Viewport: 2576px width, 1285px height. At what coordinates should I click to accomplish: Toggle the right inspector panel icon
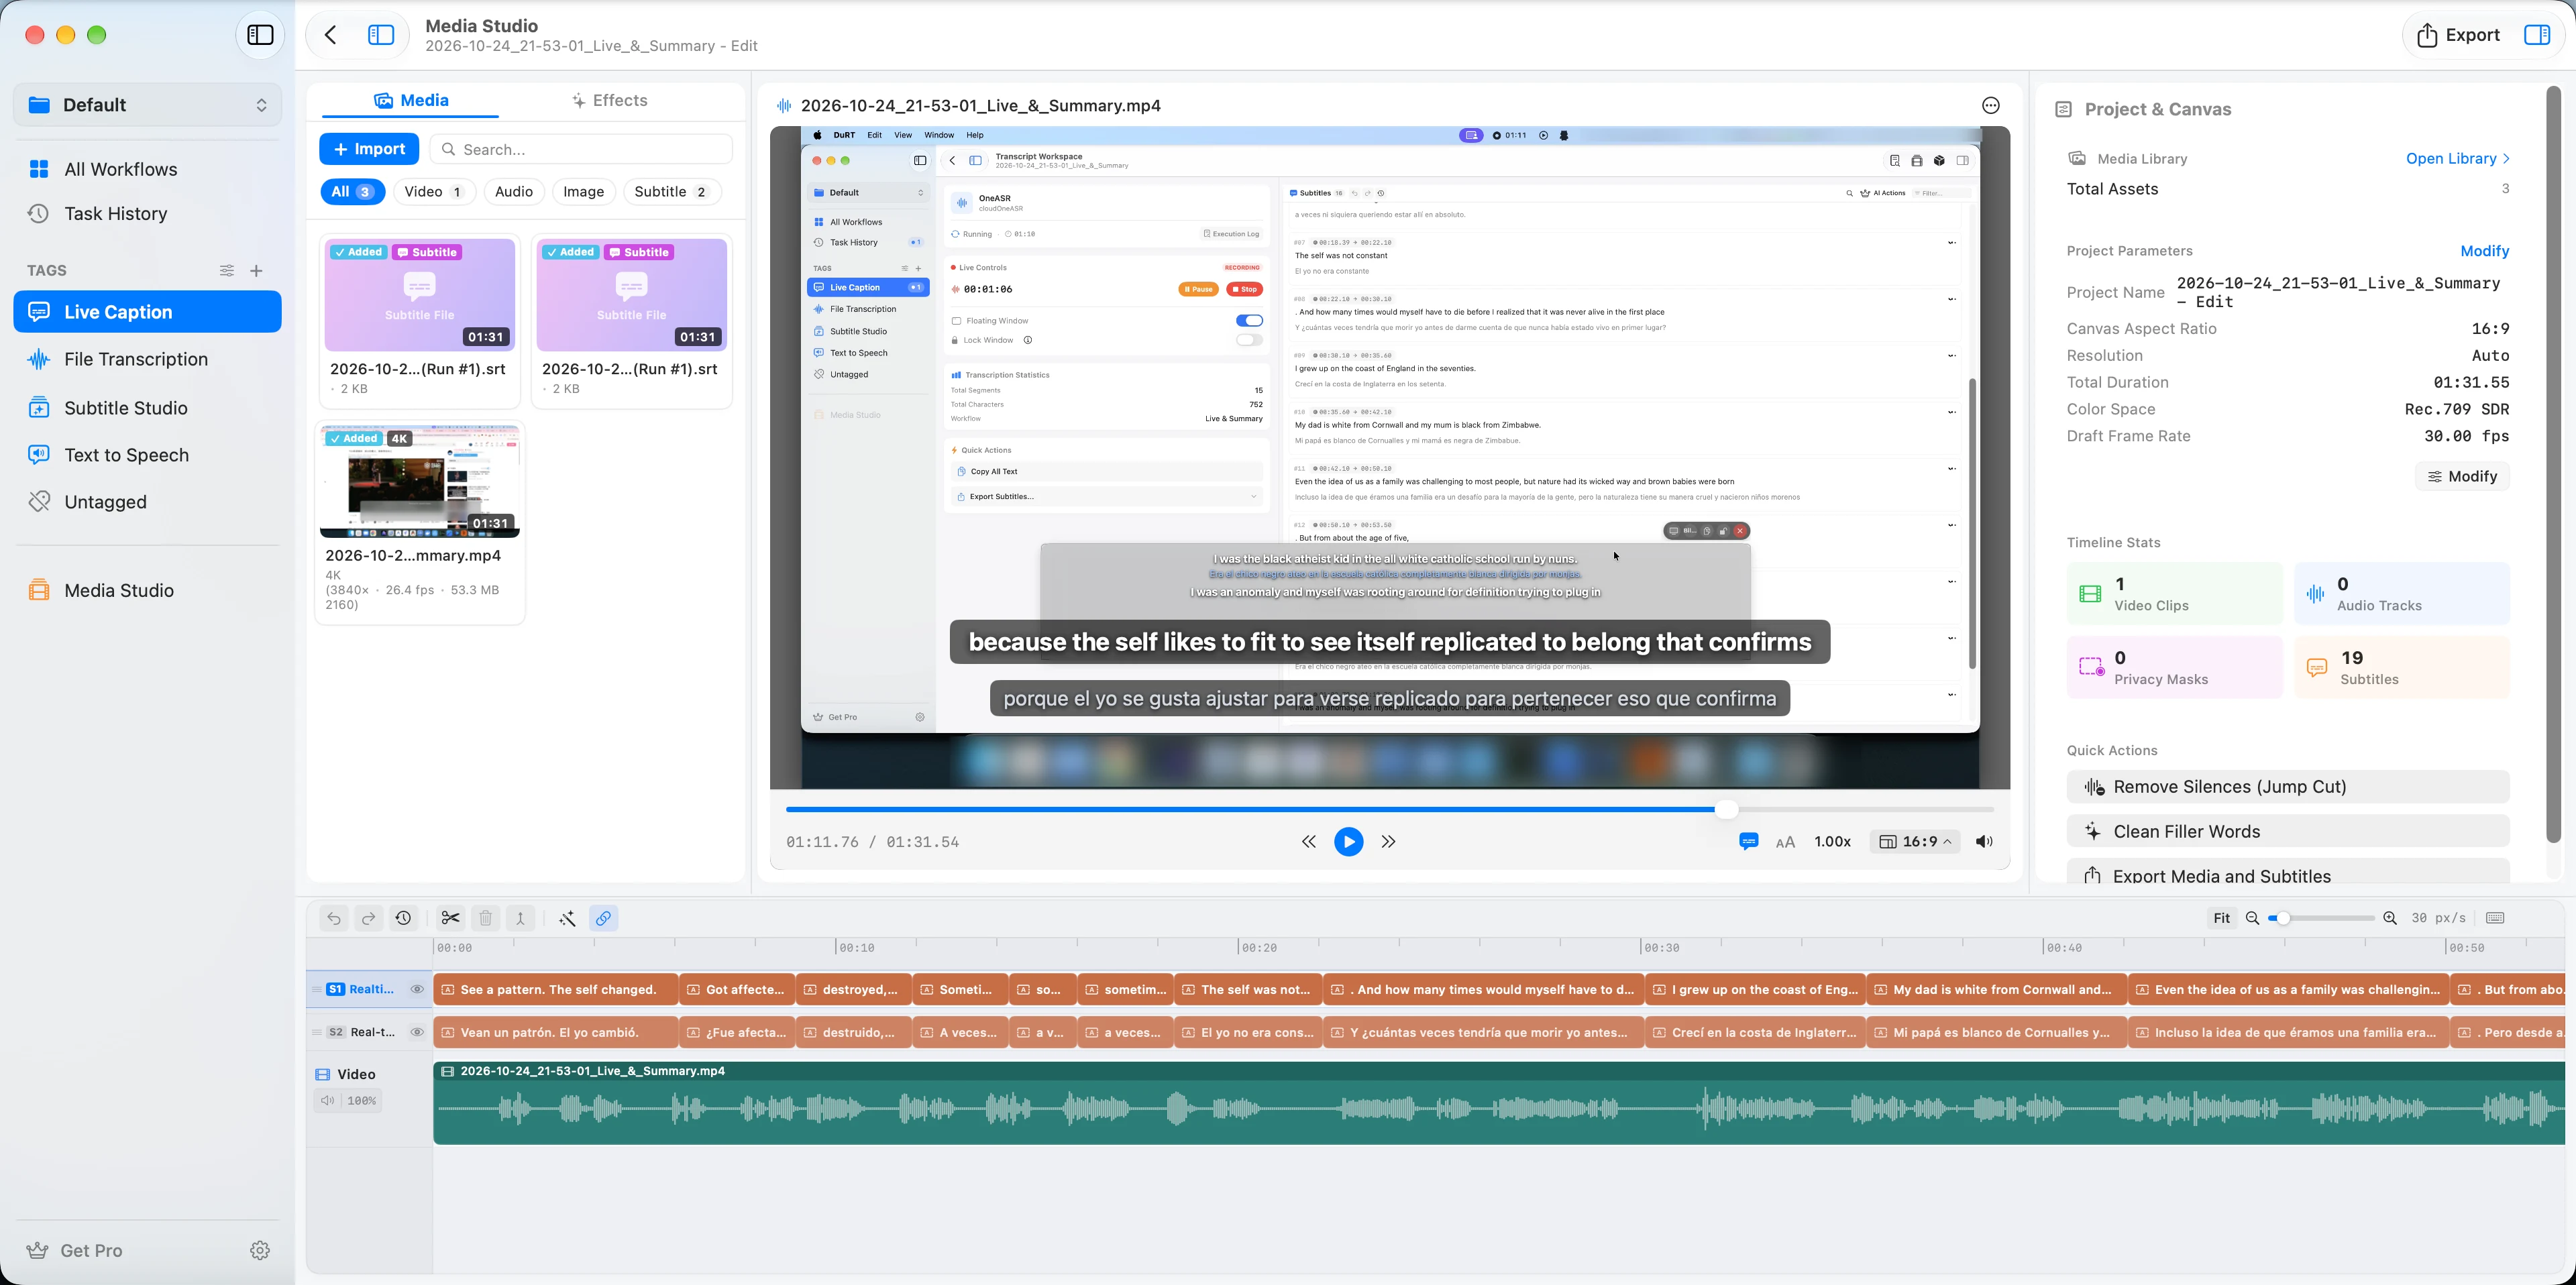(2537, 35)
